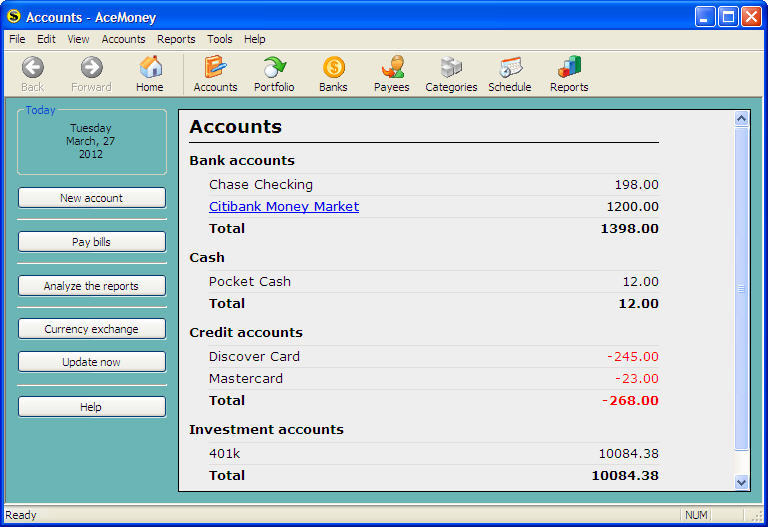This screenshot has height=527, width=768.
Task: Open the Edit menu
Action: [x=47, y=39]
